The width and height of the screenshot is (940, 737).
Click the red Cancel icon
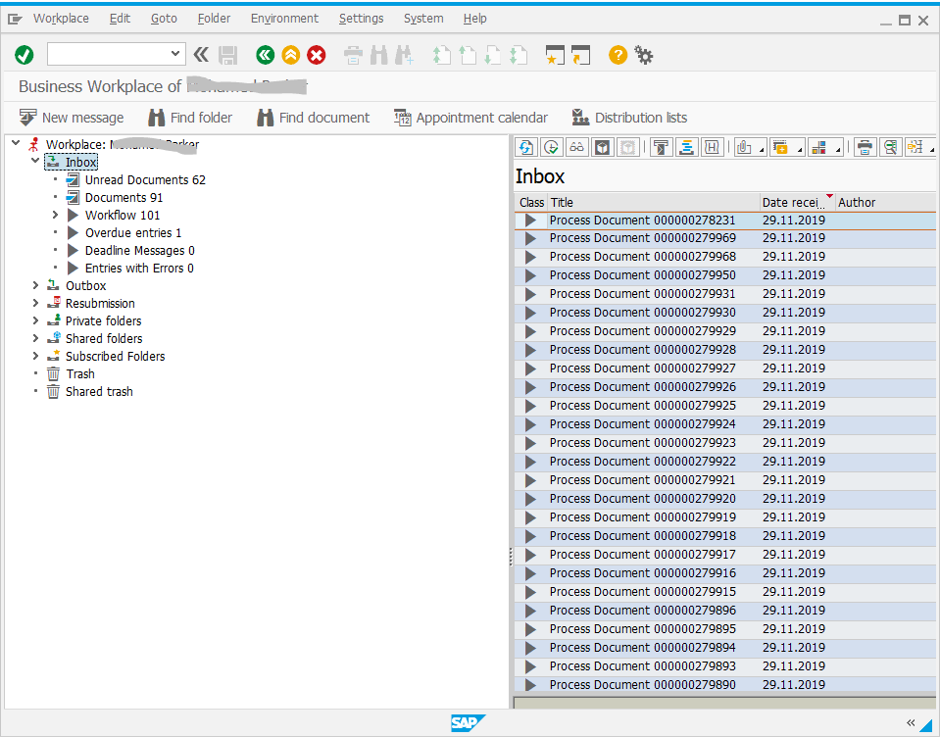point(317,55)
